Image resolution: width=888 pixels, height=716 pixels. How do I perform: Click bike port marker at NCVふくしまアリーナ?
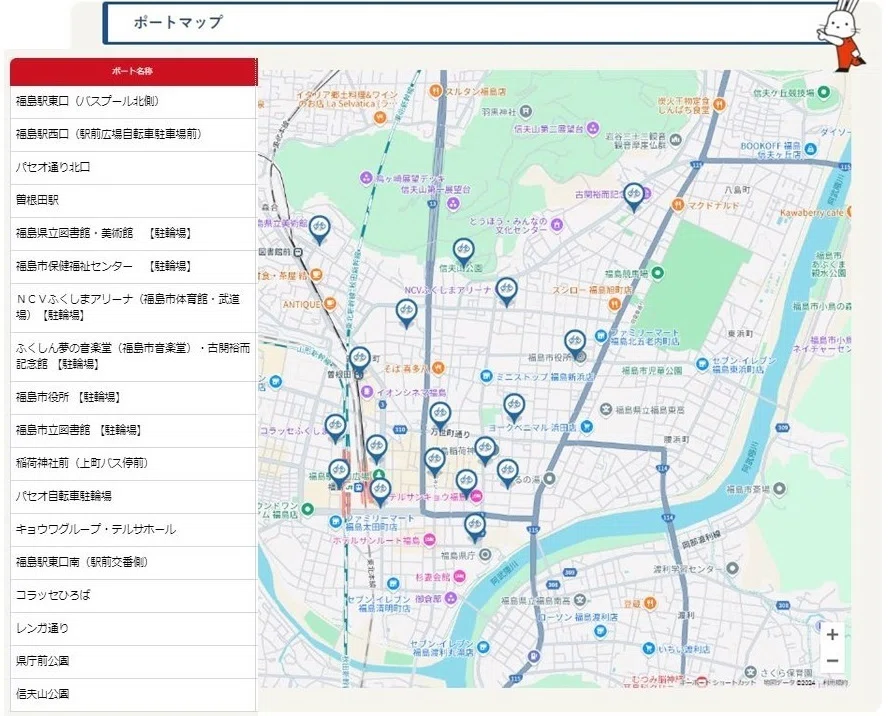pos(506,291)
